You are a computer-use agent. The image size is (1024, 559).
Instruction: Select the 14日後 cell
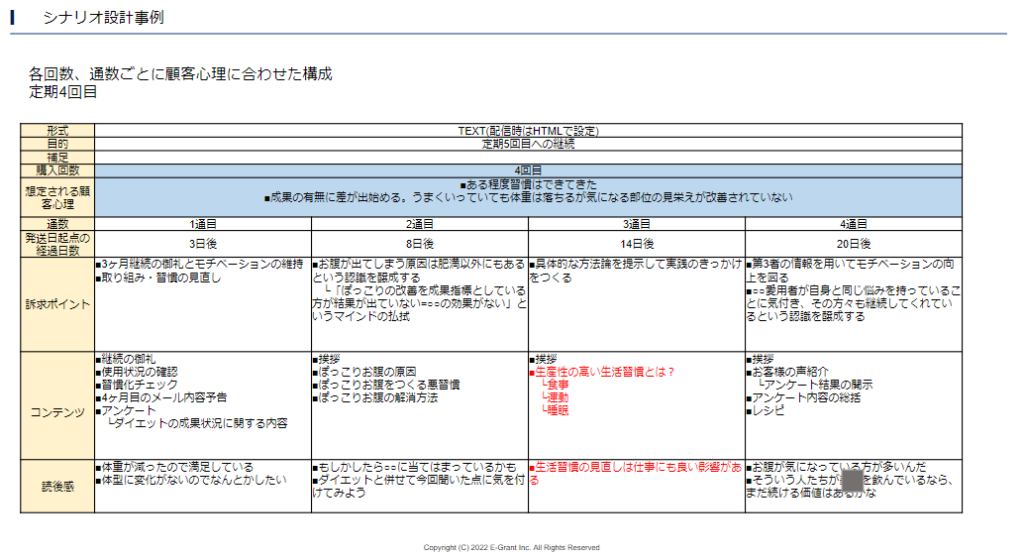pos(637,243)
